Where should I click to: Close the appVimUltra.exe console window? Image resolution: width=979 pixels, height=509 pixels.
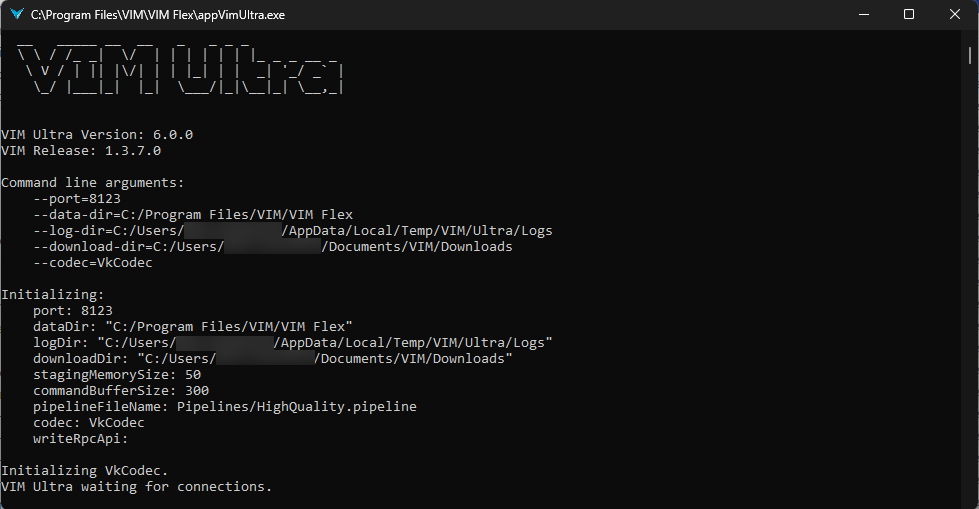pyautogui.click(x=955, y=14)
